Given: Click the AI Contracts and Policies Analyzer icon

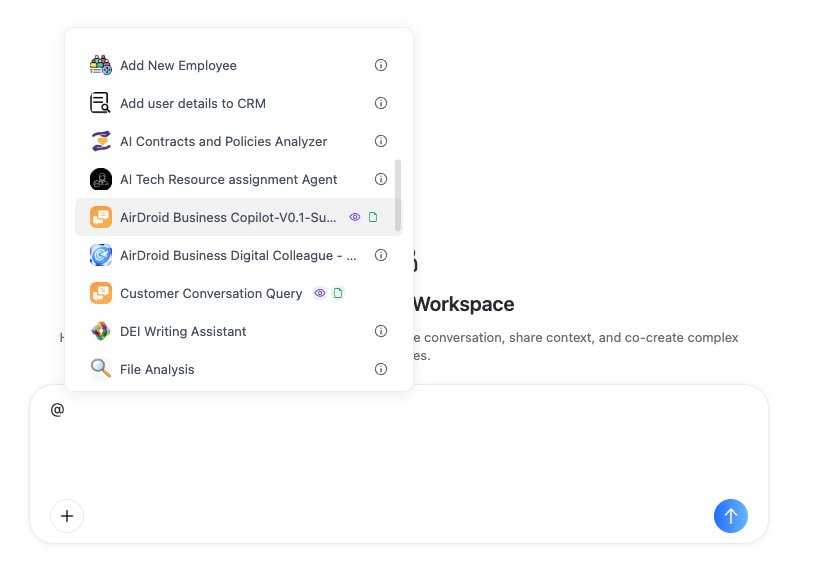Looking at the screenshot, I should (101, 141).
